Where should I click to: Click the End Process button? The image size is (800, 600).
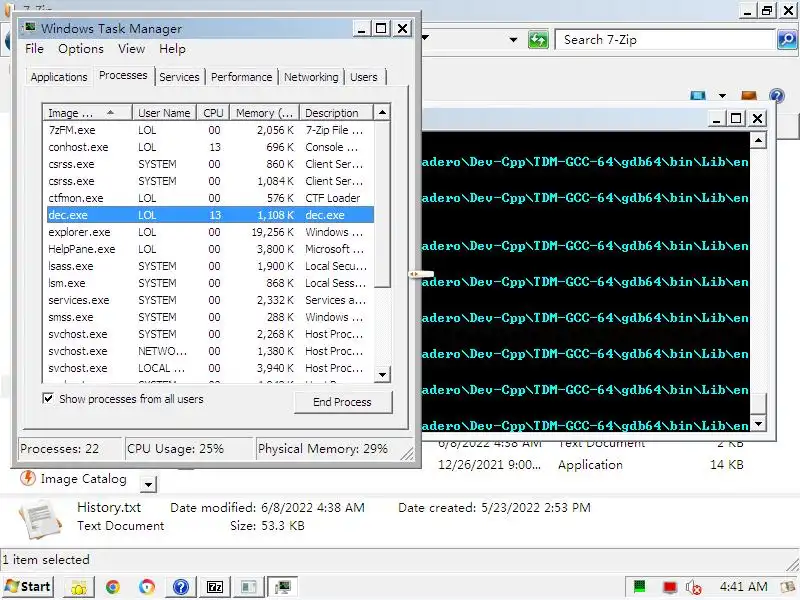[x=342, y=402]
